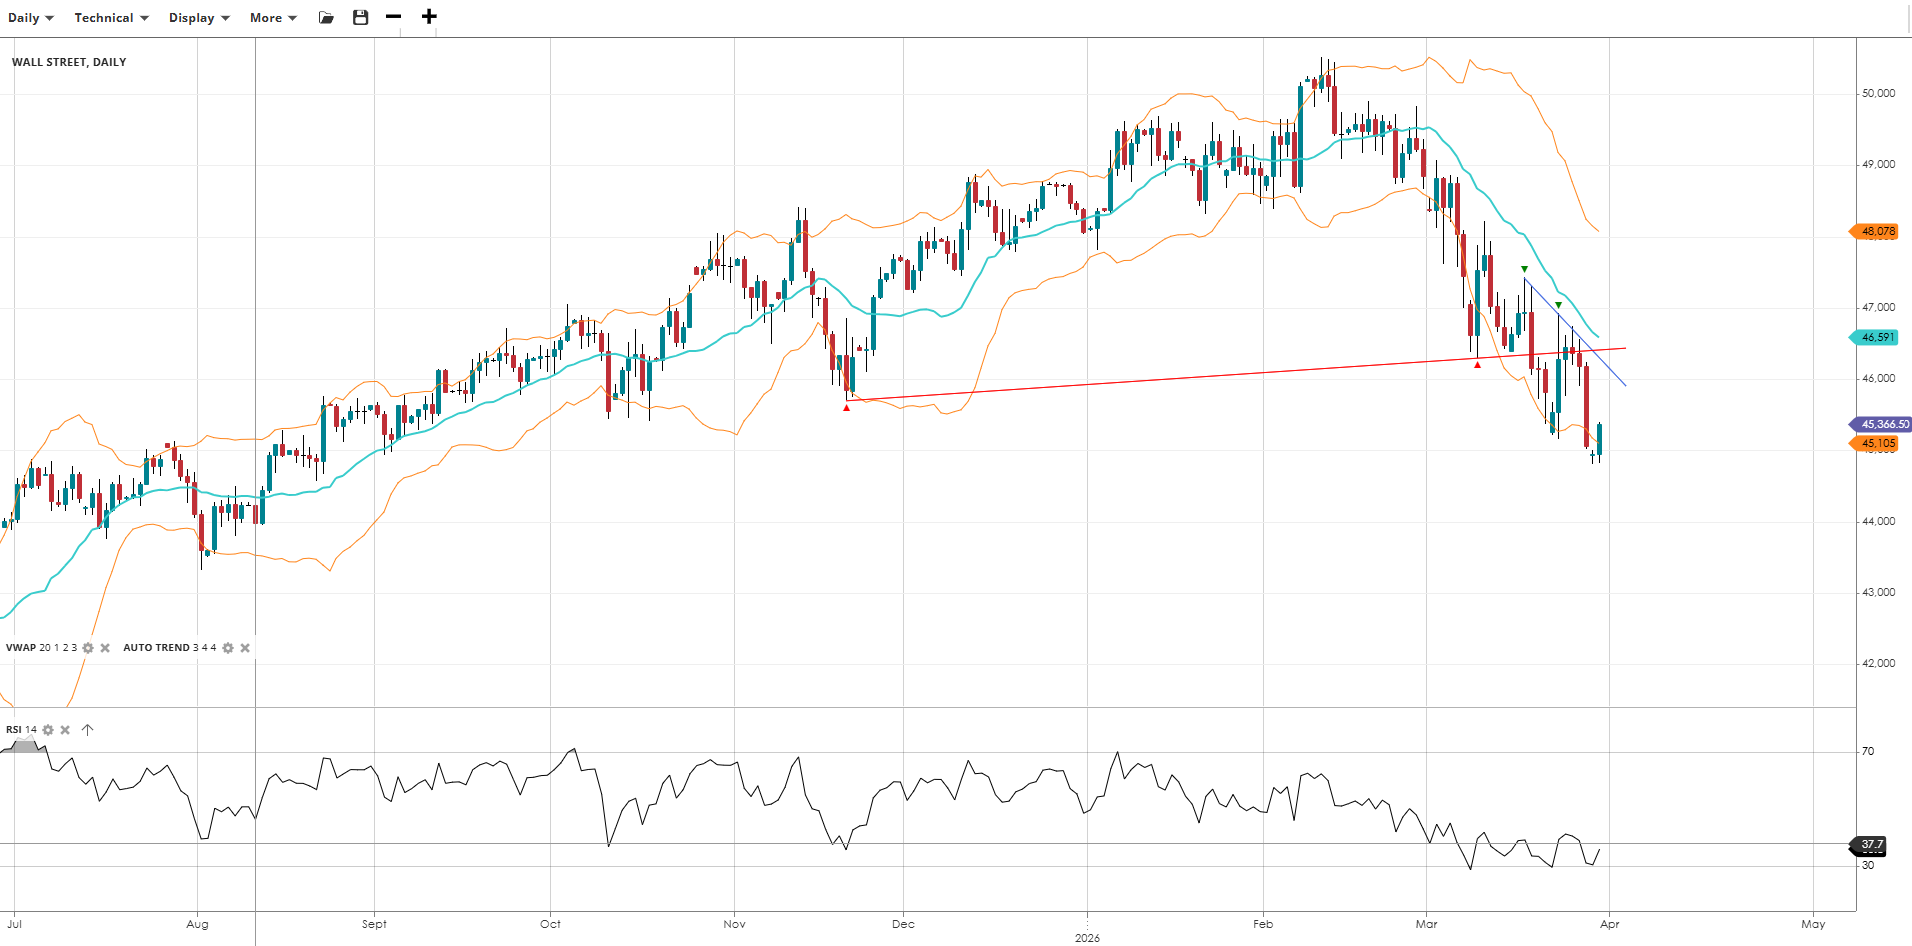Zoom out with the minus icon
Viewport: 1912px width, 946px height.
pyautogui.click(x=394, y=17)
